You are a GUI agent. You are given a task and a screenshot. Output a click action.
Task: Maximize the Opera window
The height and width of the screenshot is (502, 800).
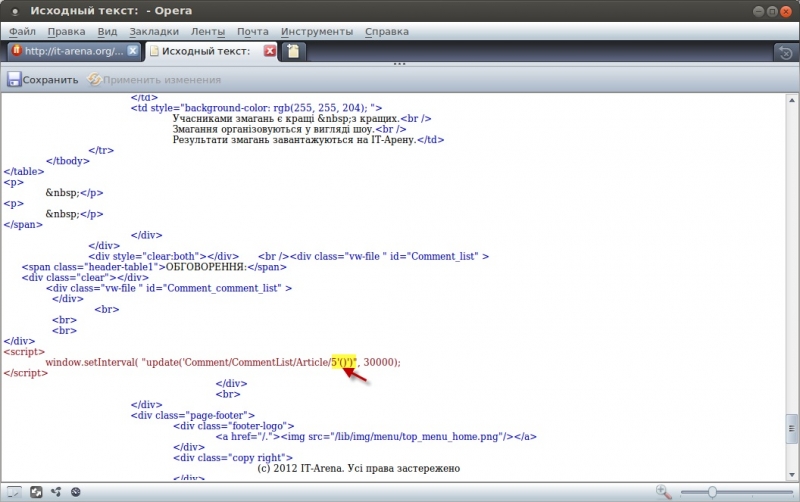(772, 11)
